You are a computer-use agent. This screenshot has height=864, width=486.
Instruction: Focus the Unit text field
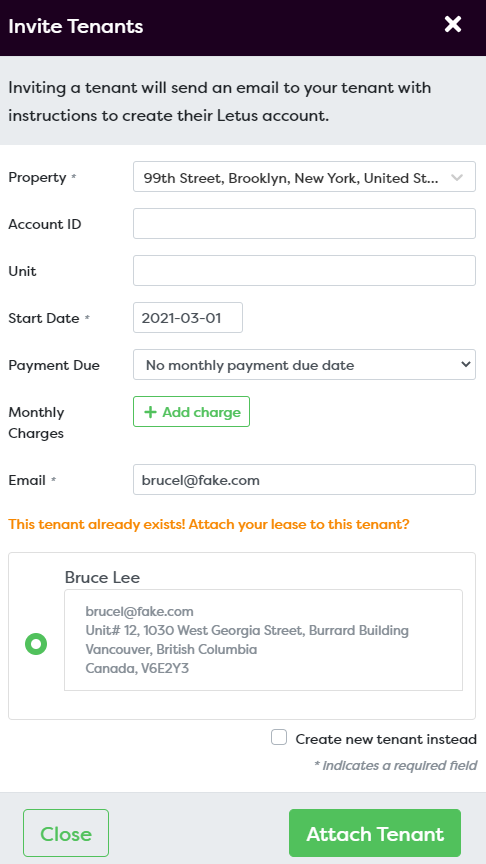click(x=304, y=270)
